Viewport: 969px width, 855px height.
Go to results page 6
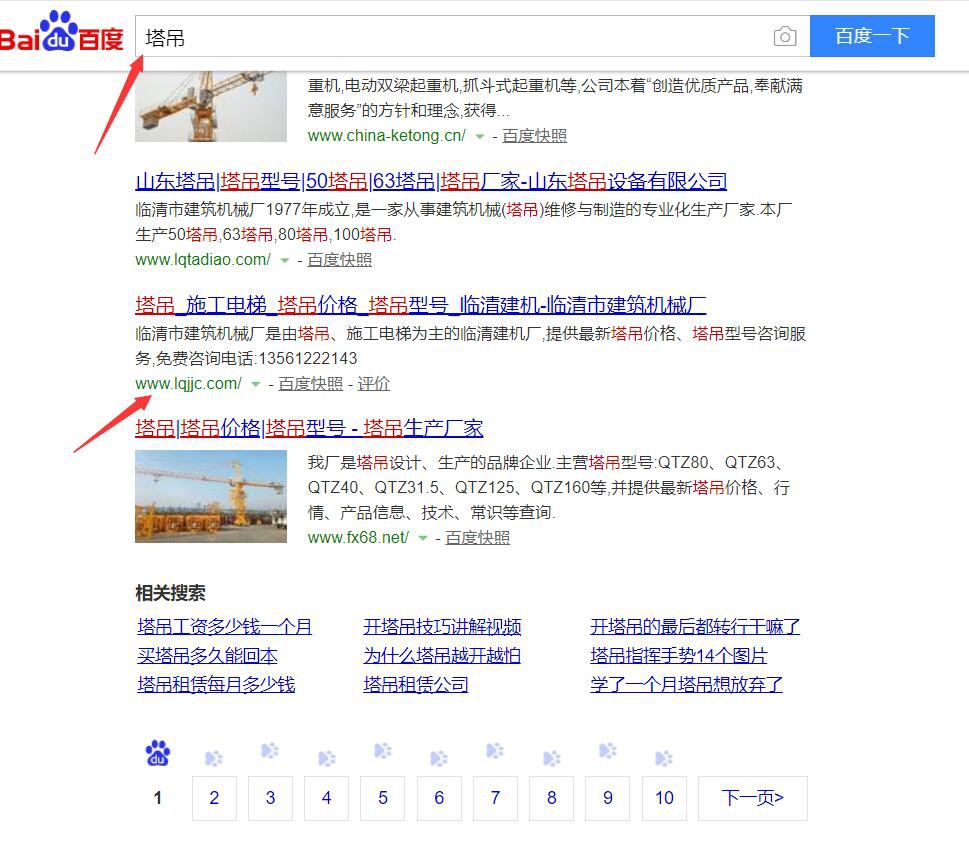[x=439, y=798]
